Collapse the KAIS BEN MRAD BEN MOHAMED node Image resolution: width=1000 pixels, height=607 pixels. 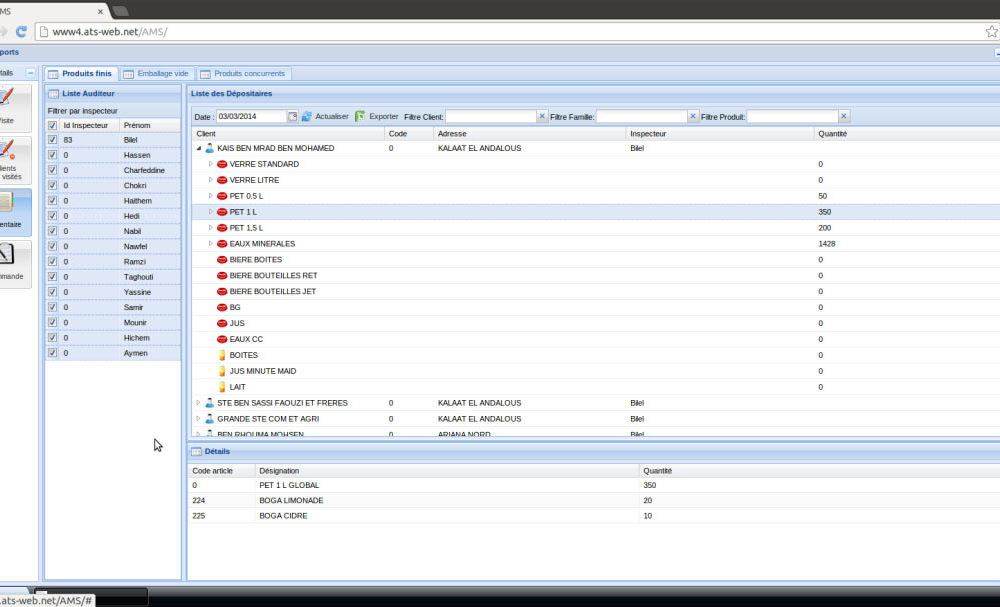pyautogui.click(x=198, y=148)
